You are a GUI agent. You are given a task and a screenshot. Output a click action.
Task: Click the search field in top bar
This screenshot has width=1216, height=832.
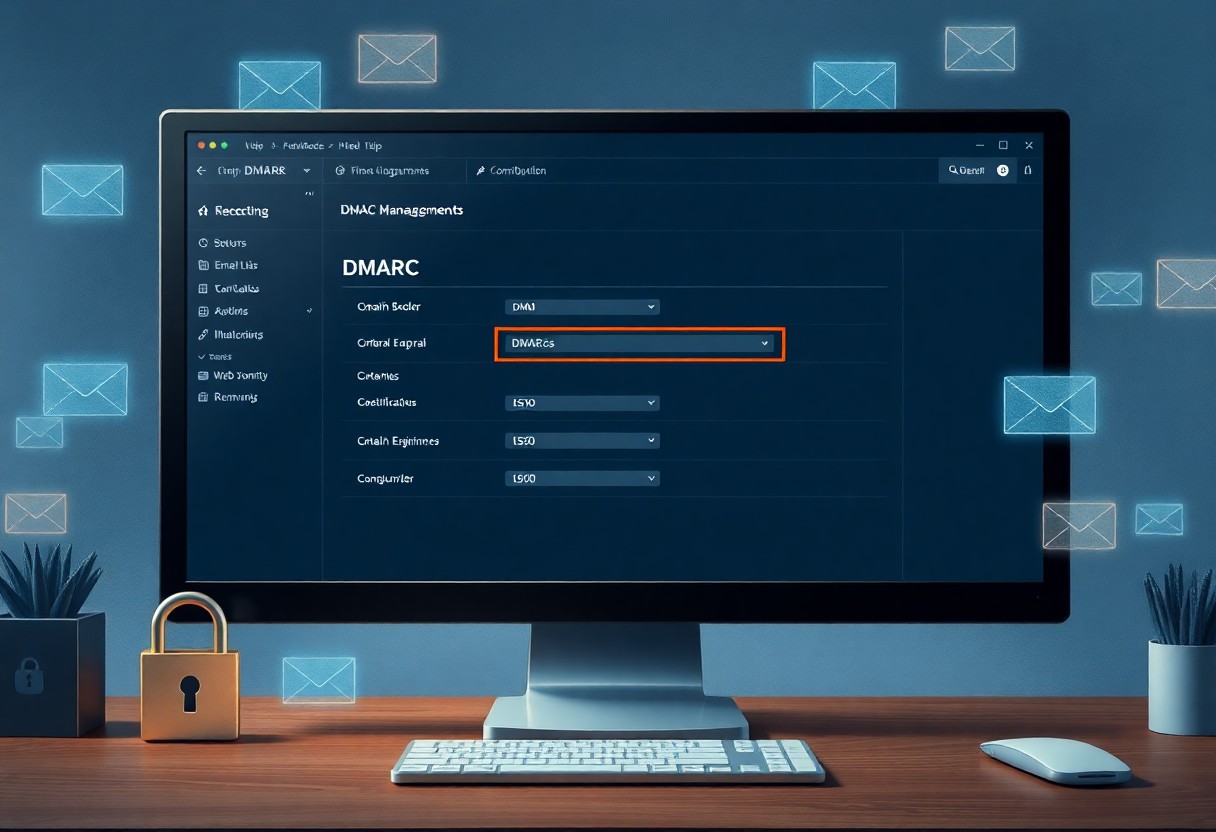(x=965, y=170)
